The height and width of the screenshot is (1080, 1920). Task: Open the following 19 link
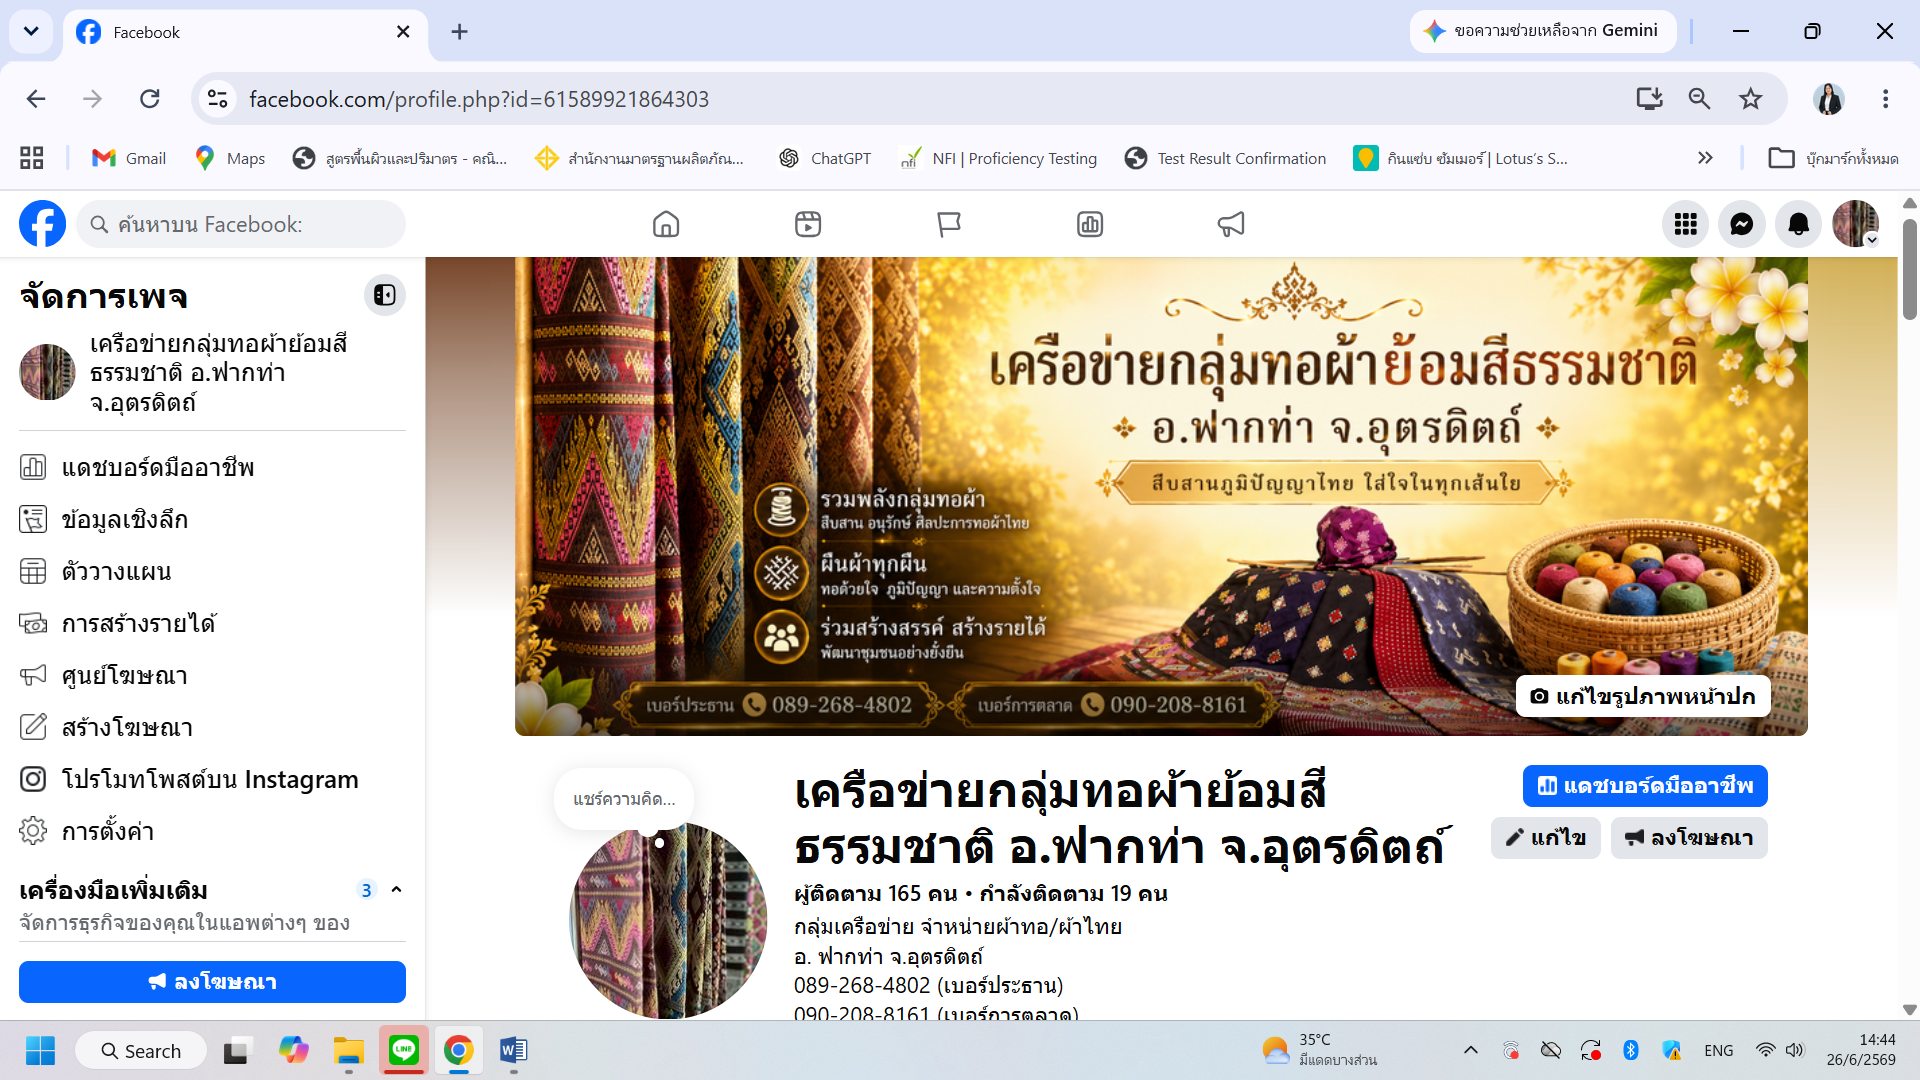pyautogui.click(x=1074, y=893)
